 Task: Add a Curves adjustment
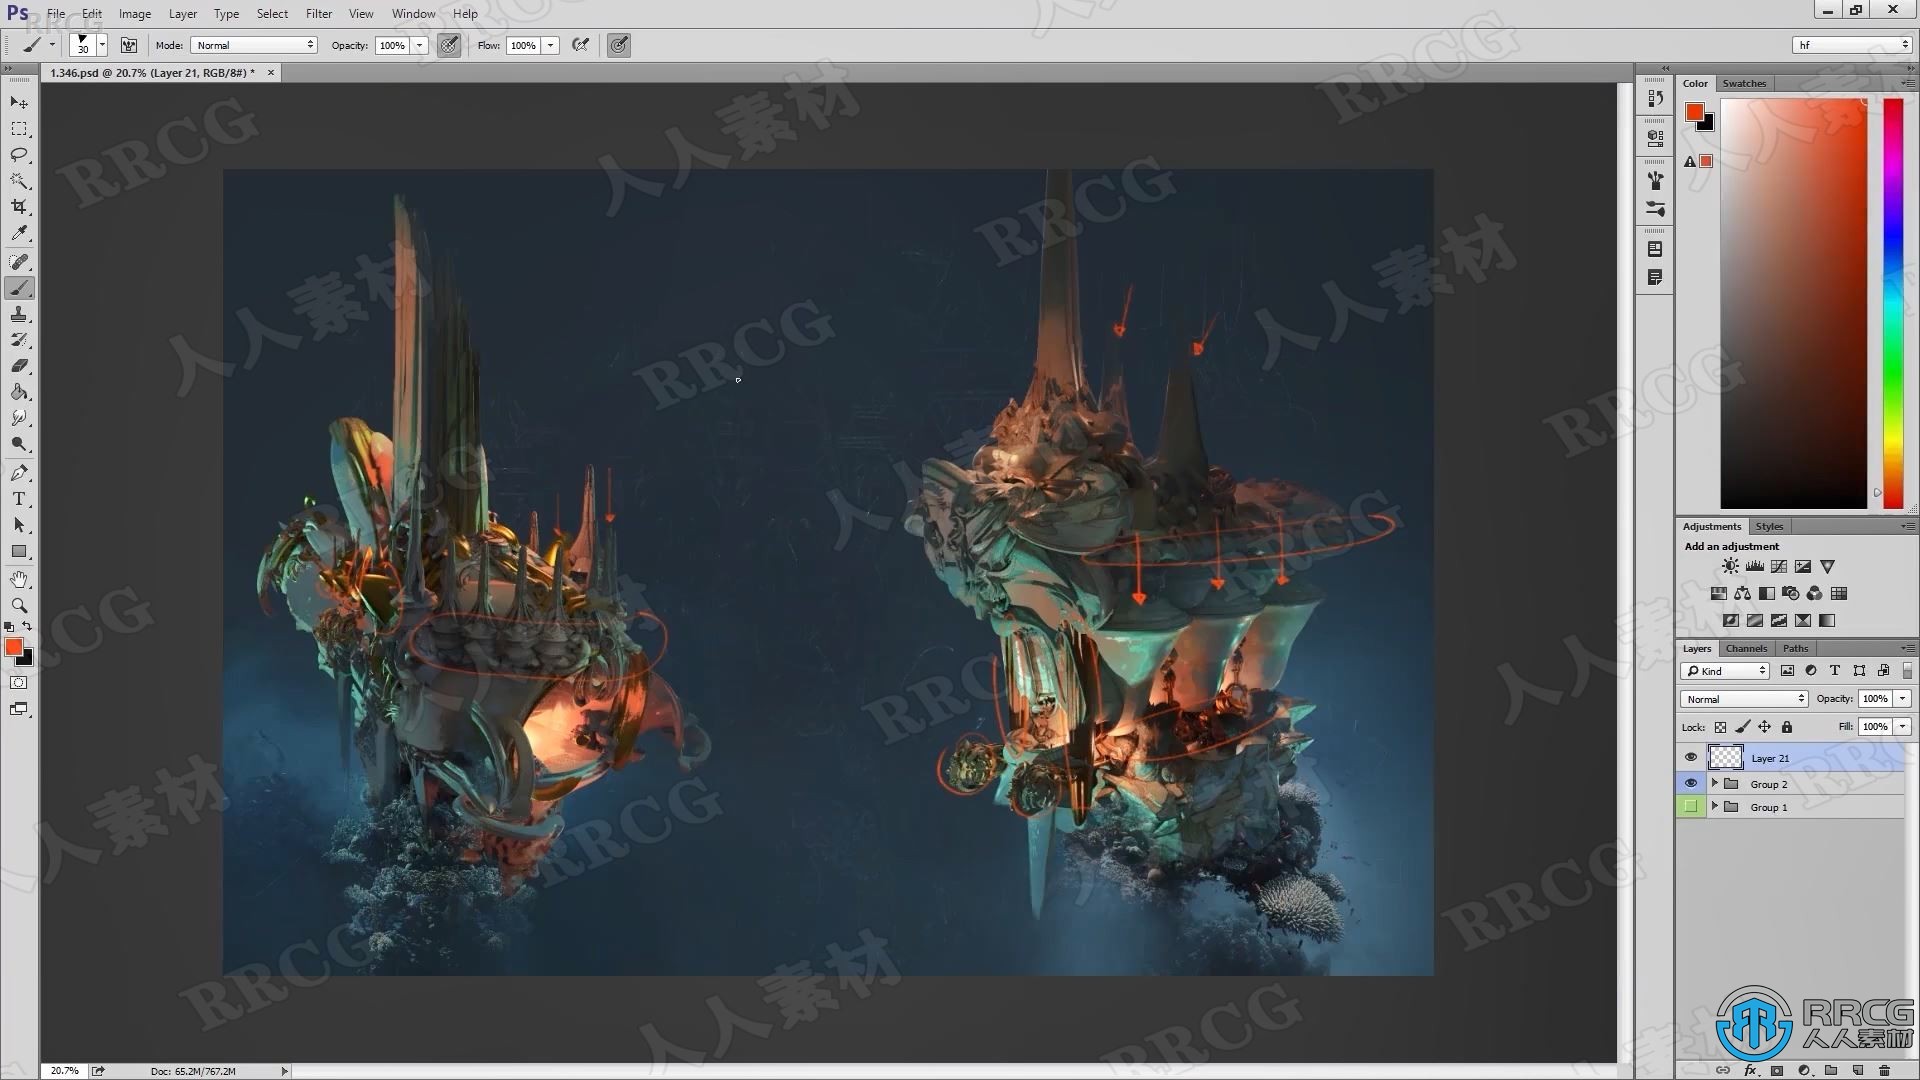coord(1779,567)
